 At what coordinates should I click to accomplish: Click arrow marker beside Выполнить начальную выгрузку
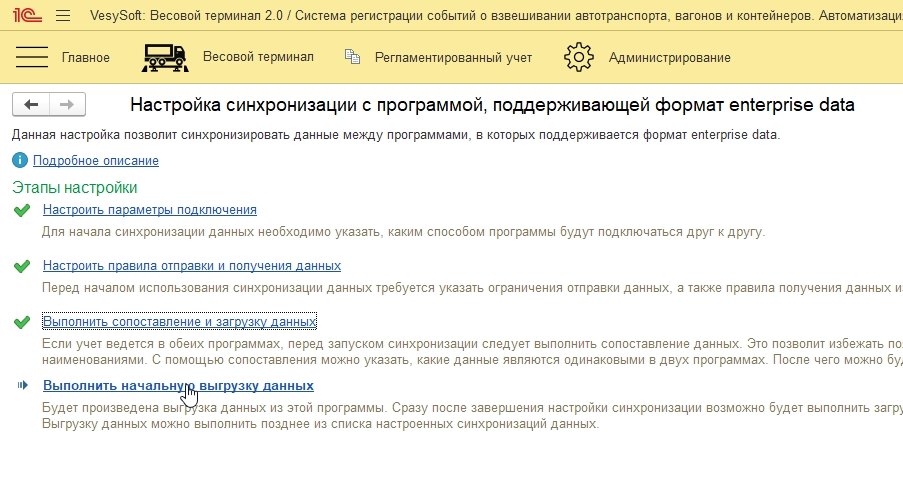pyautogui.click(x=22, y=385)
